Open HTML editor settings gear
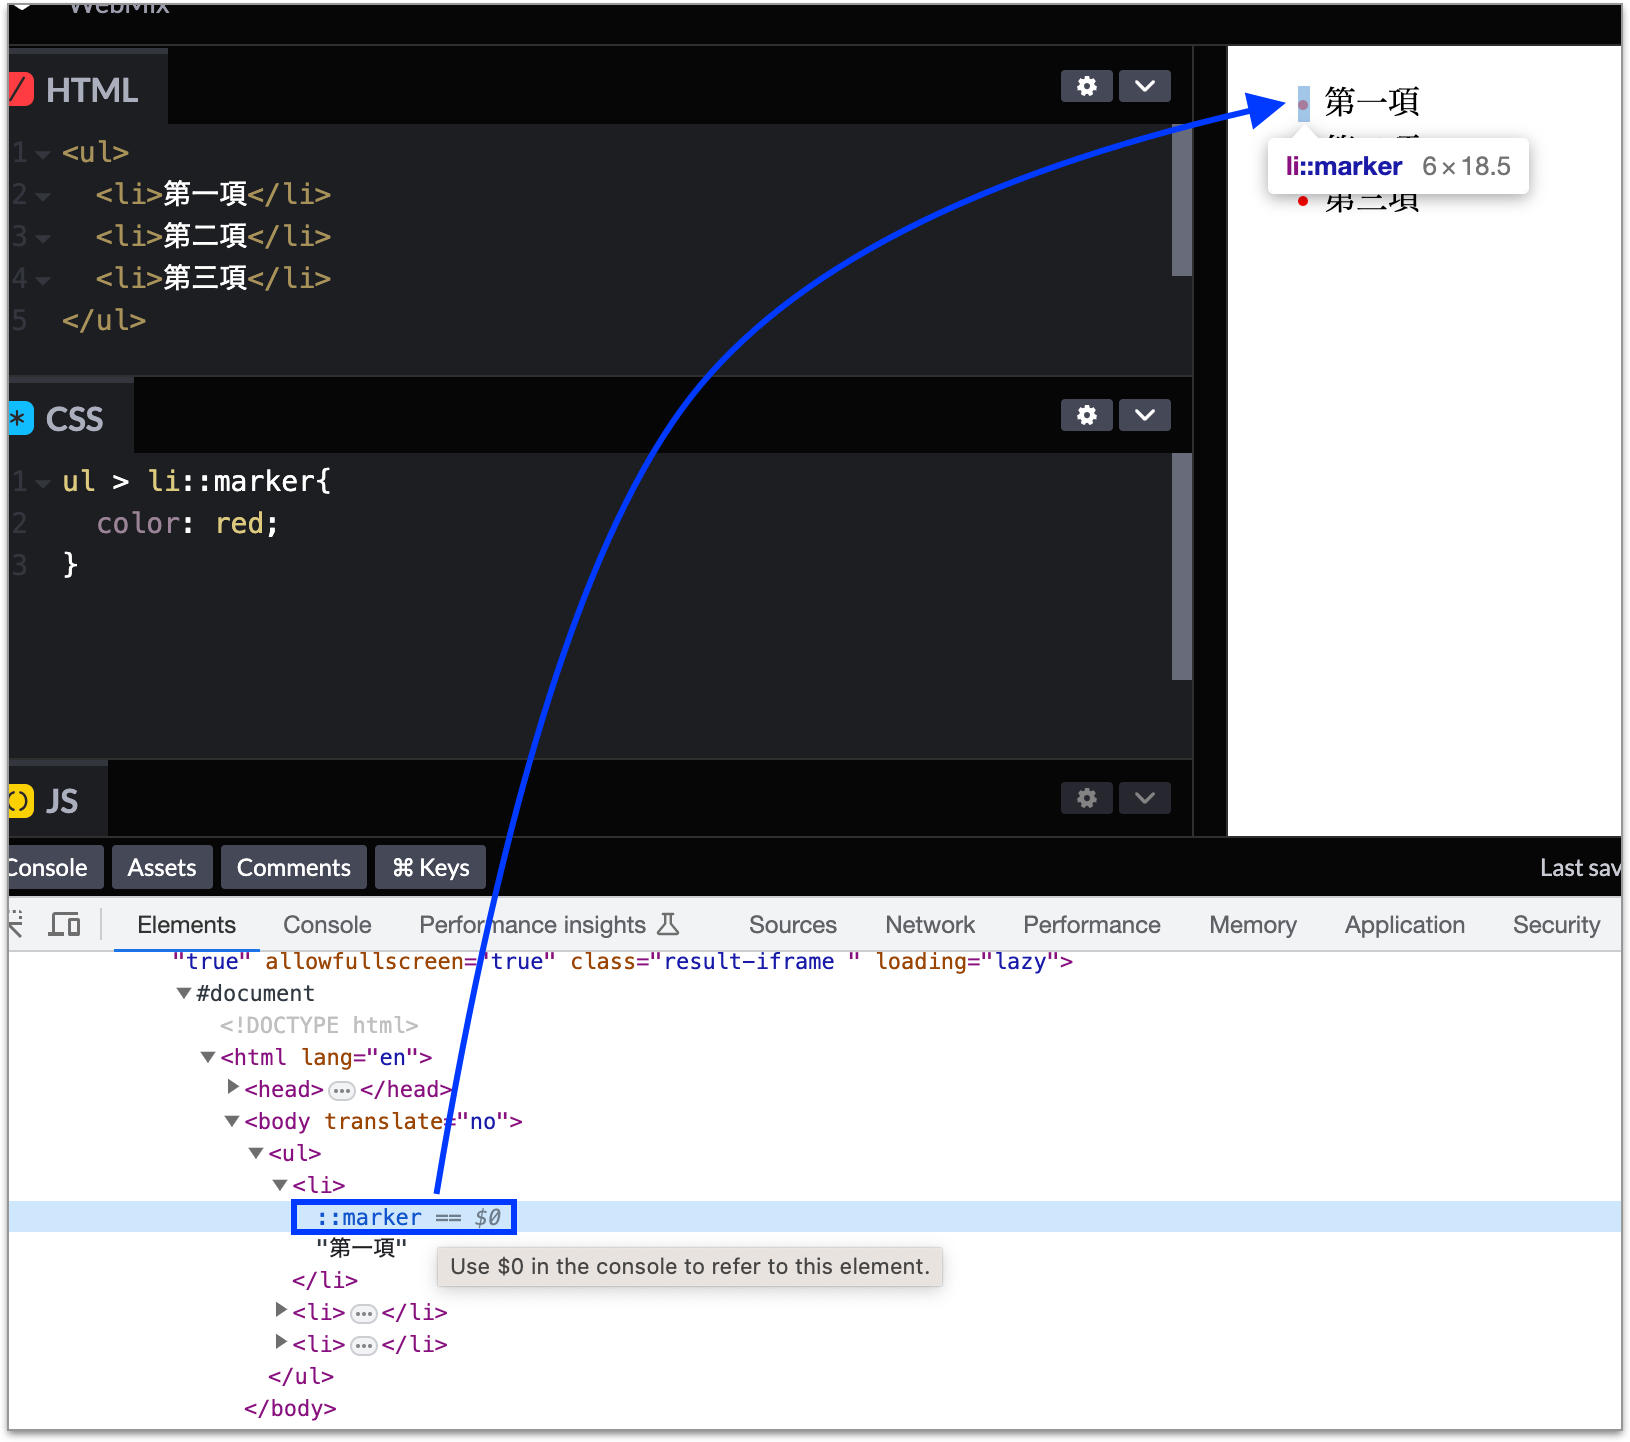 click(1086, 86)
